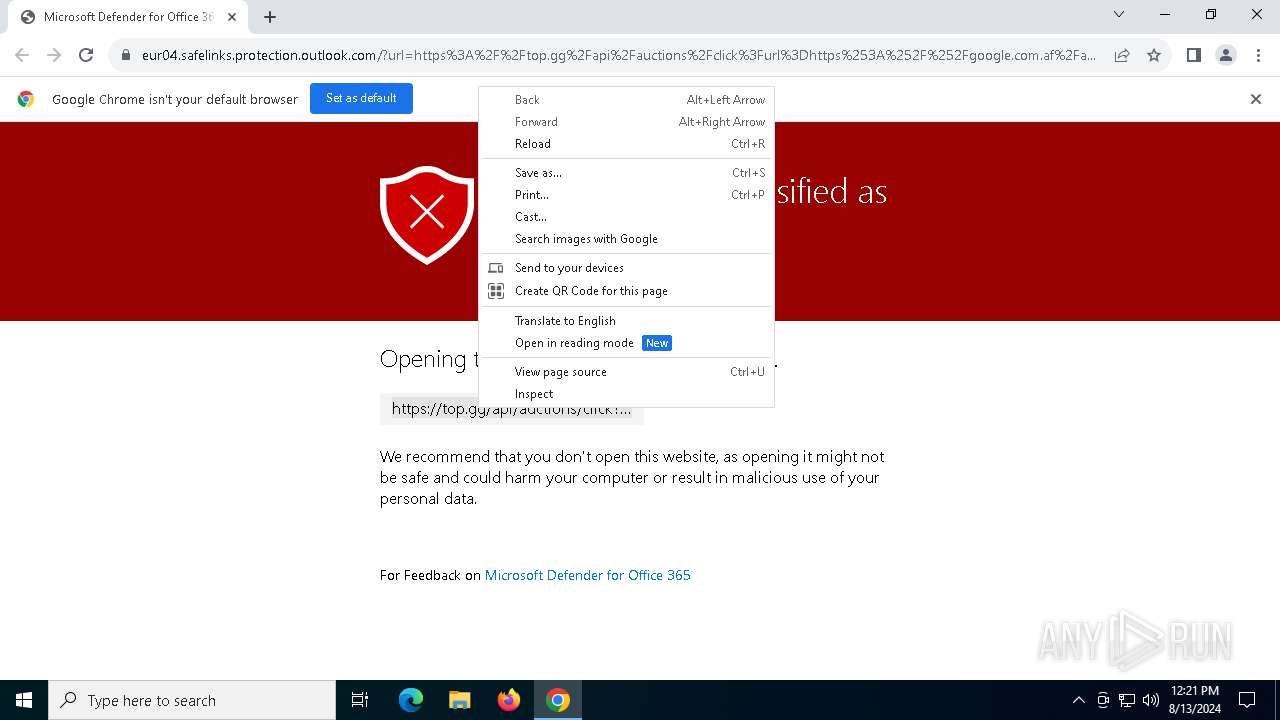Select Cast... menu entry
Image resolution: width=1280 pixels, height=720 pixels.
click(626, 217)
